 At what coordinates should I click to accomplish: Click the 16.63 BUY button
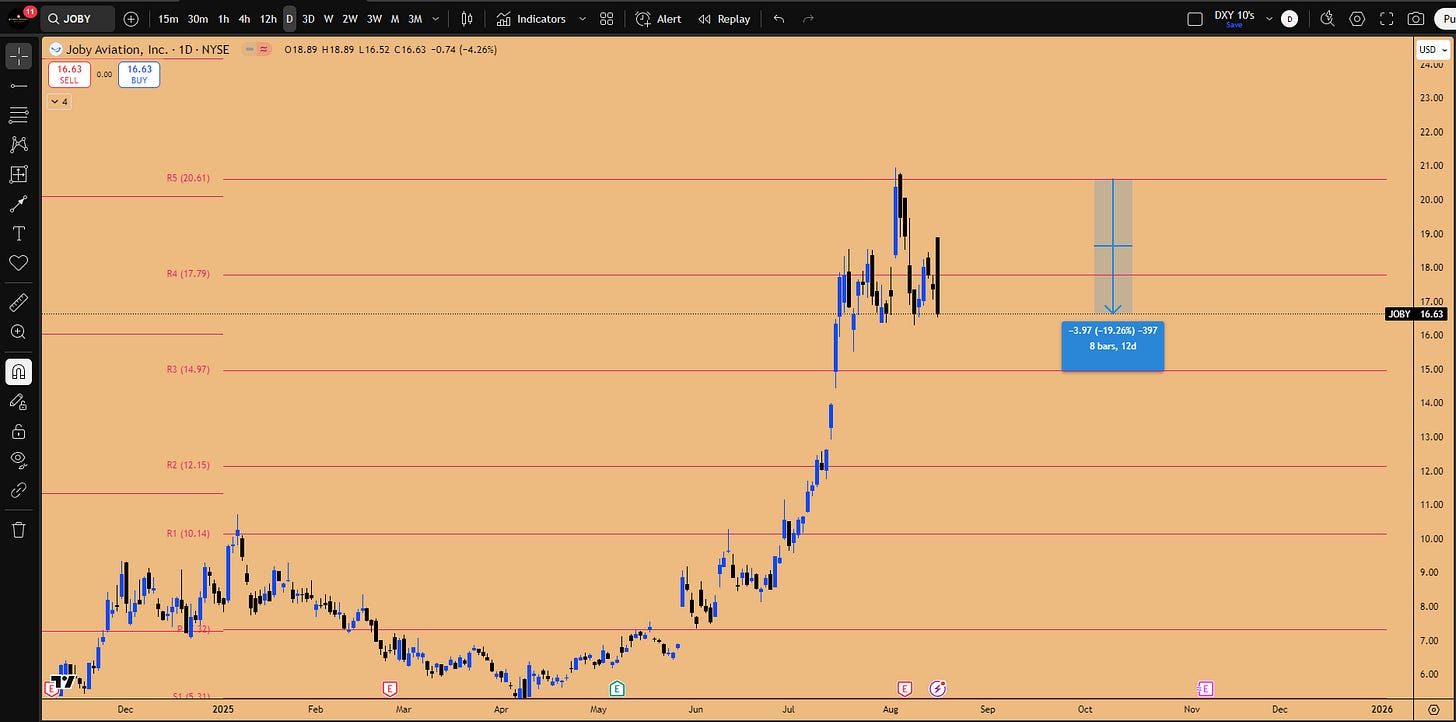139,74
